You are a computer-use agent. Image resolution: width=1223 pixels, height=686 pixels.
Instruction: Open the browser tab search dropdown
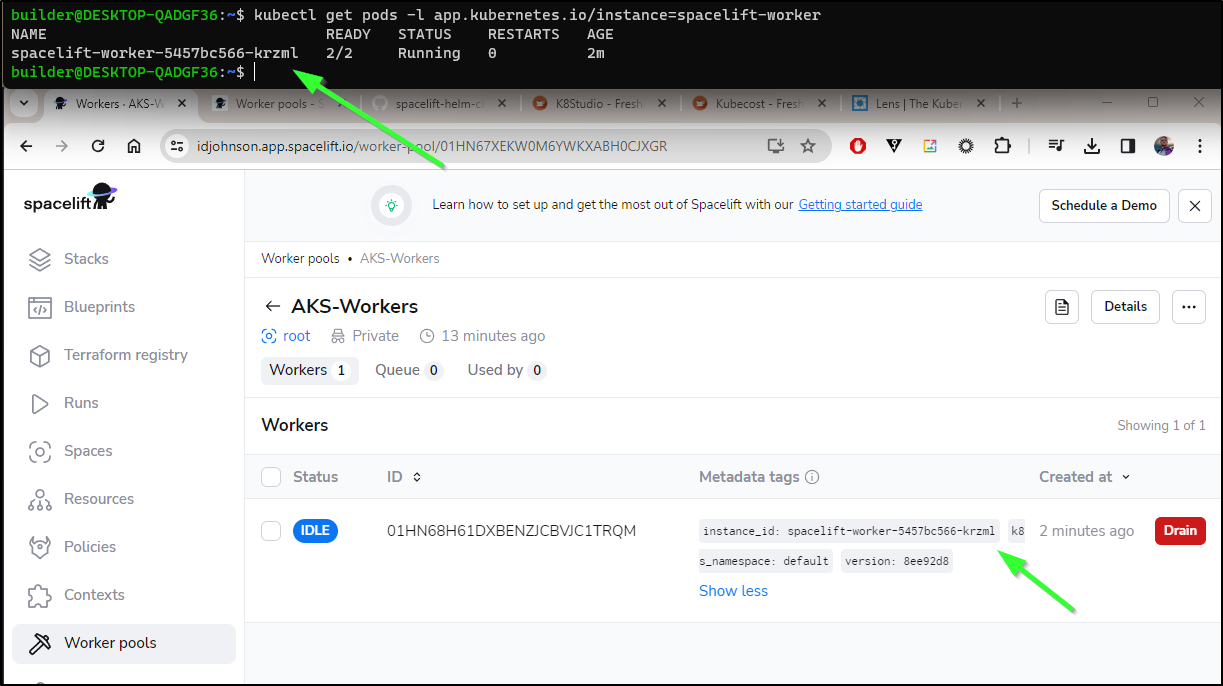click(x=24, y=103)
